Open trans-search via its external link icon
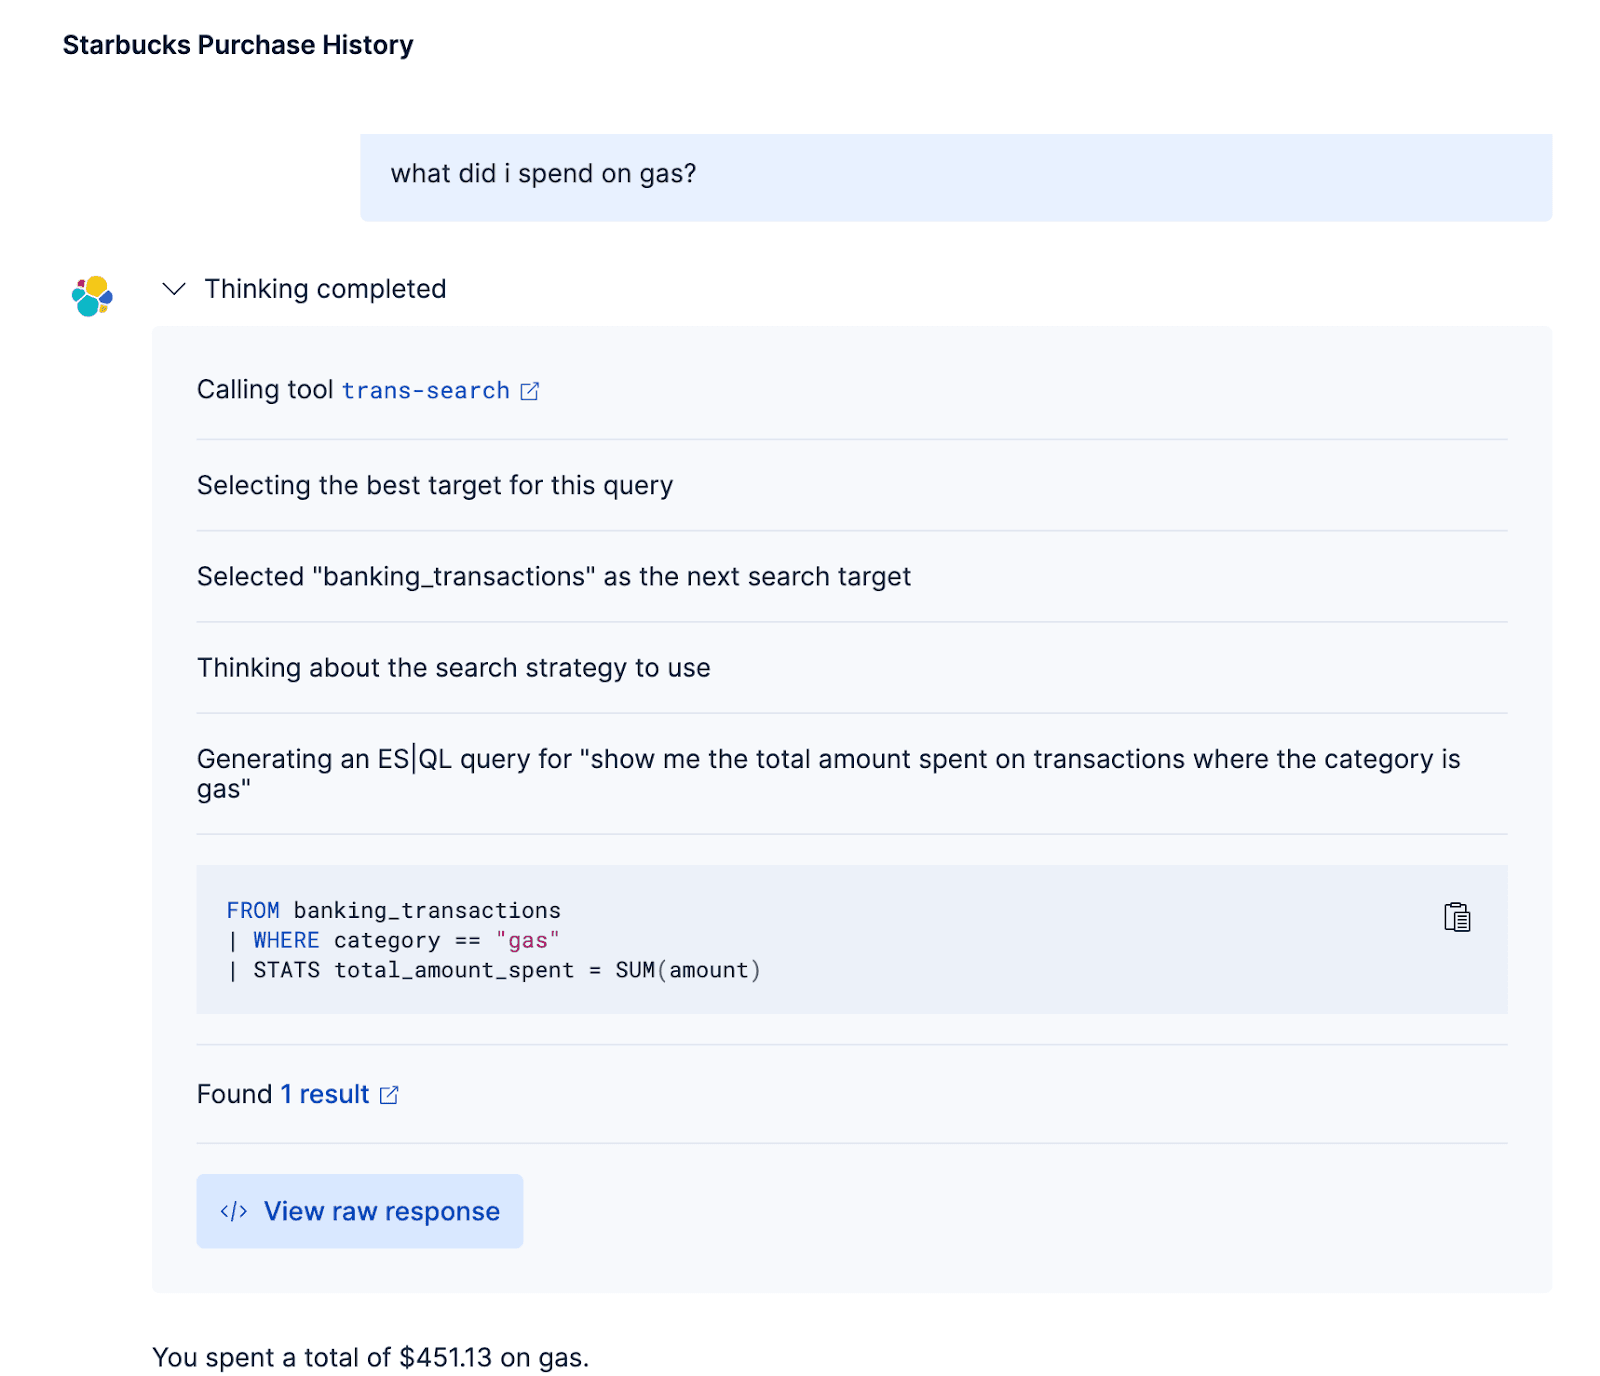Screen dimensions: 1600x1376 point(530,391)
